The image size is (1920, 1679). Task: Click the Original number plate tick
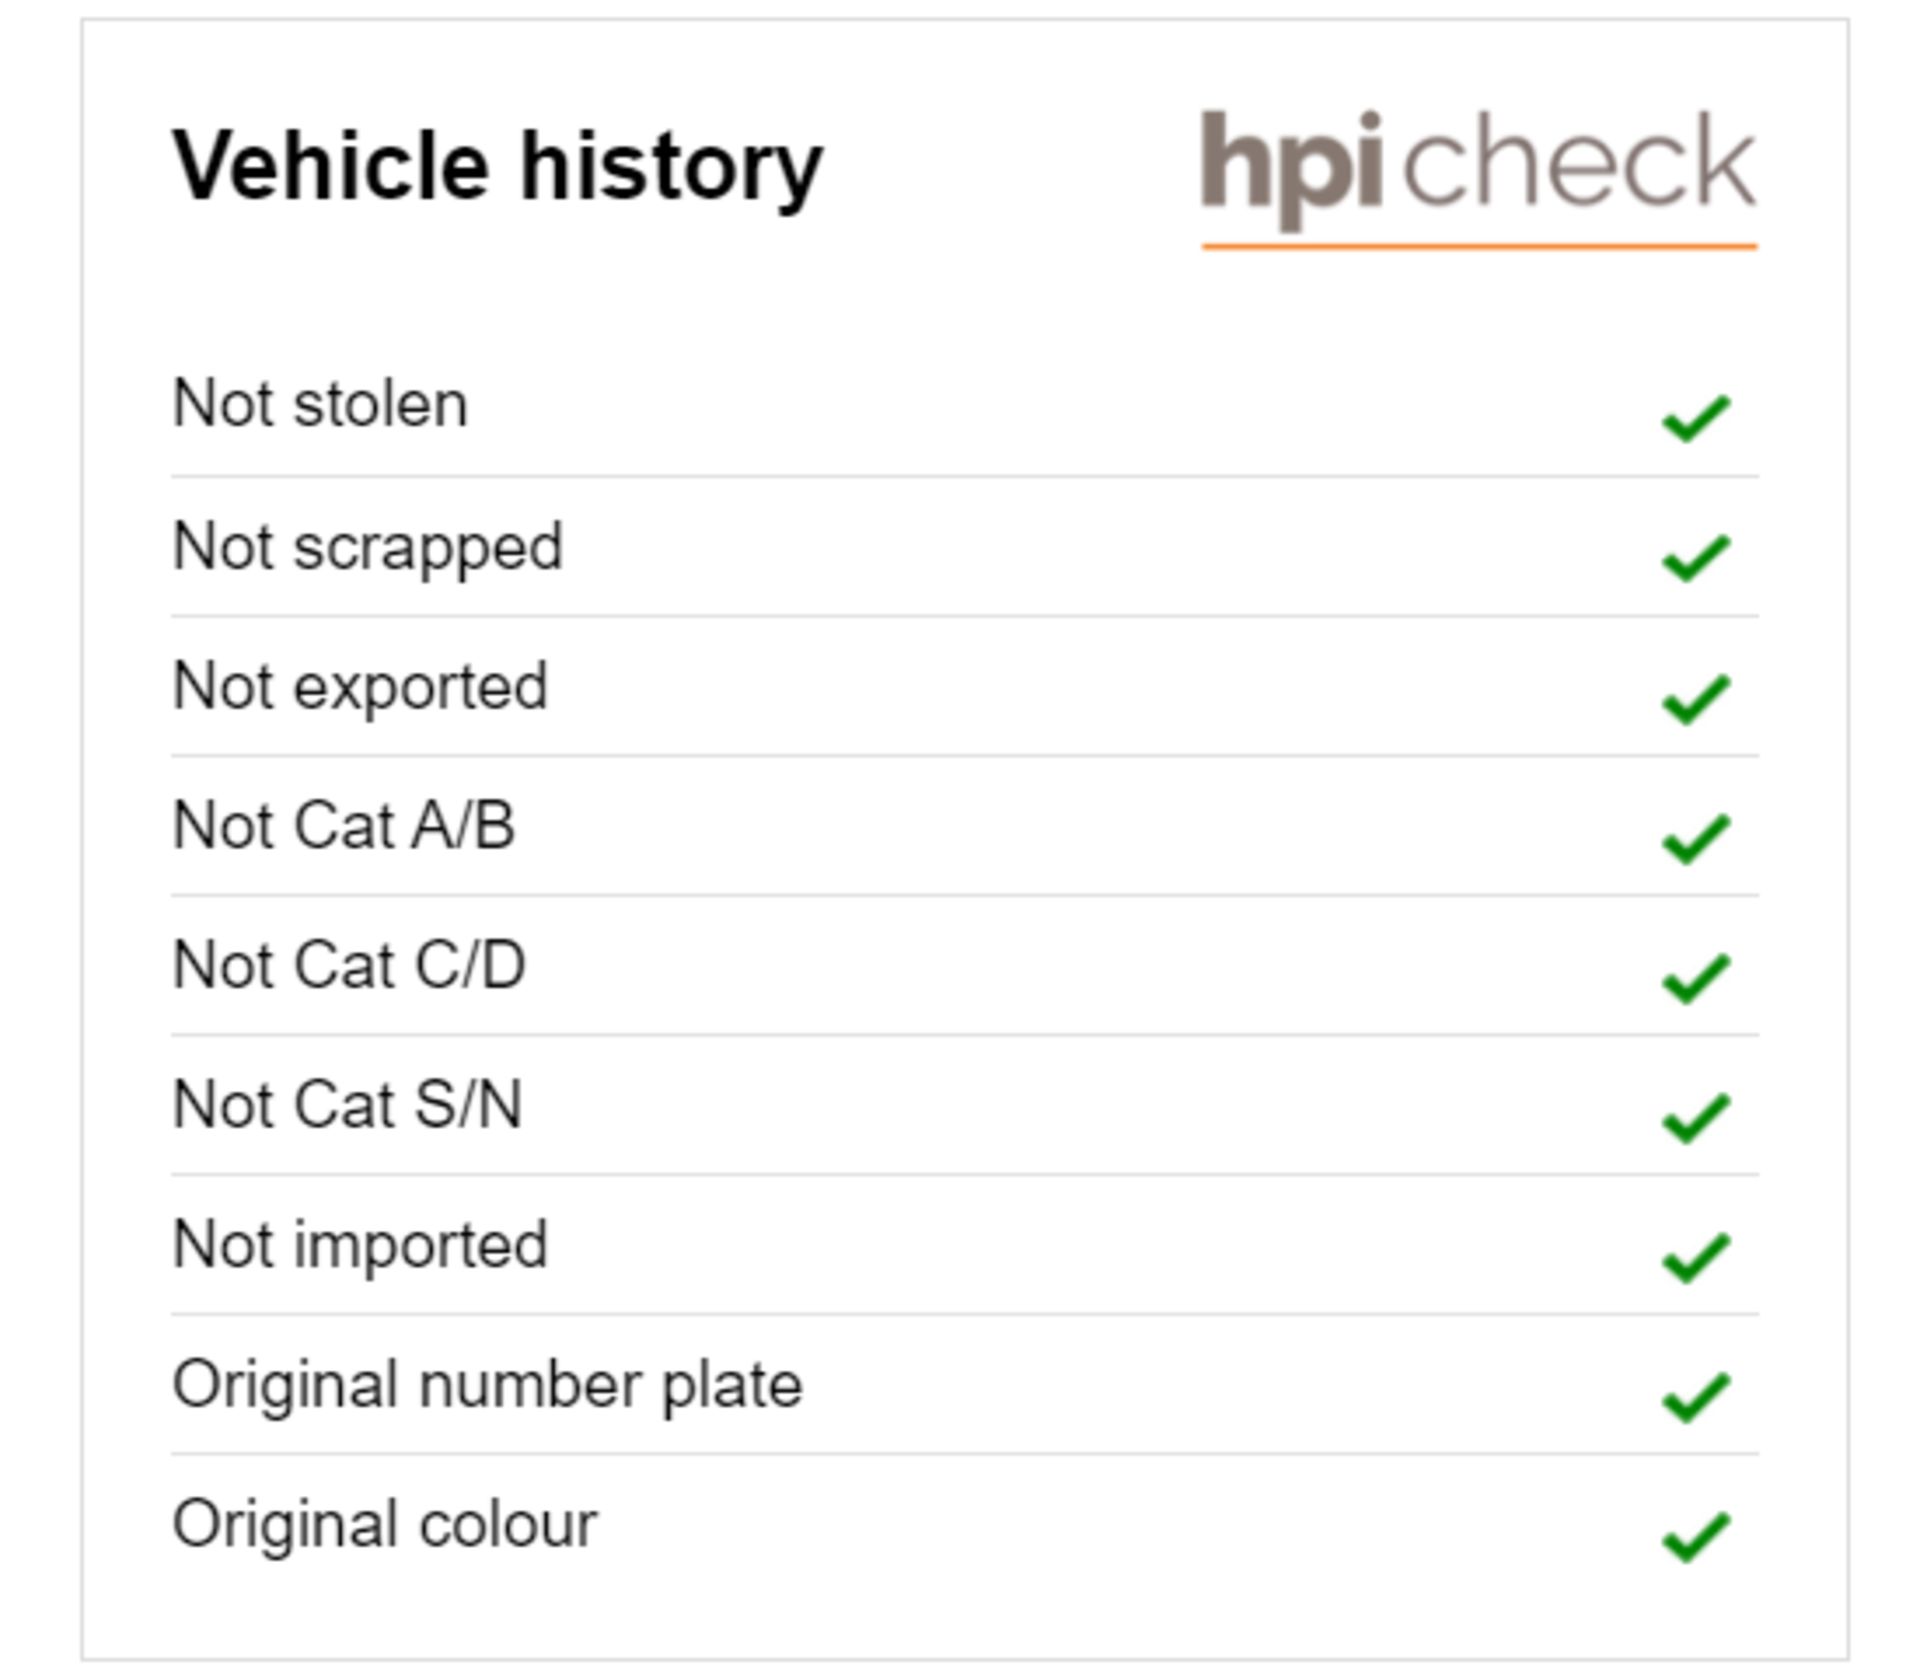pos(1695,1397)
